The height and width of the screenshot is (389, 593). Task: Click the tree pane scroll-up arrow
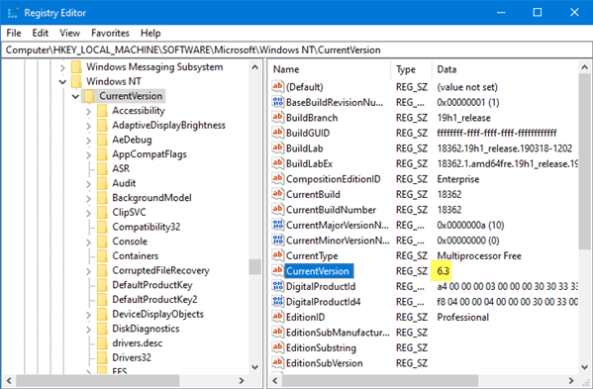click(x=255, y=67)
